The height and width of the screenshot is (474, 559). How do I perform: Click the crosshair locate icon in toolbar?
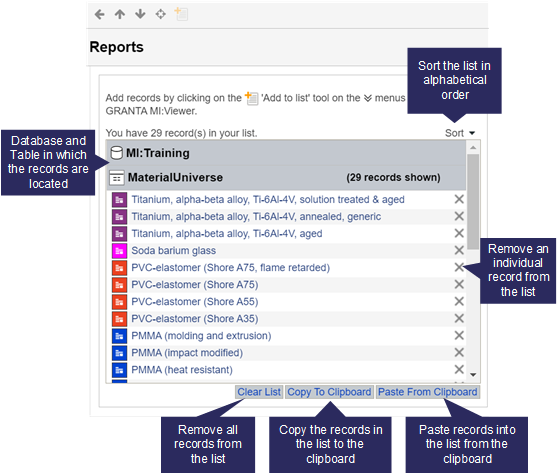[x=160, y=14]
